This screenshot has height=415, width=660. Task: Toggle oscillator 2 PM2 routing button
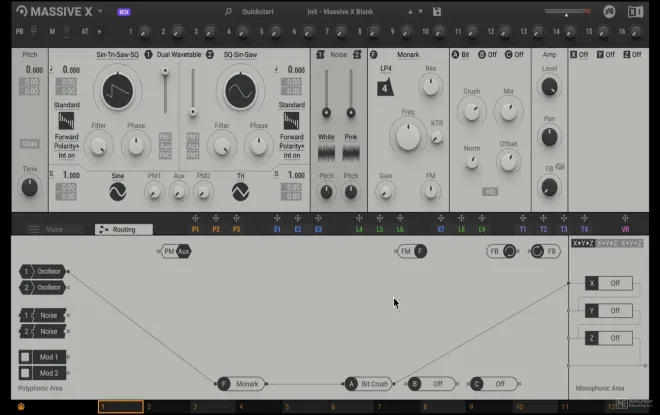tap(193, 155)
